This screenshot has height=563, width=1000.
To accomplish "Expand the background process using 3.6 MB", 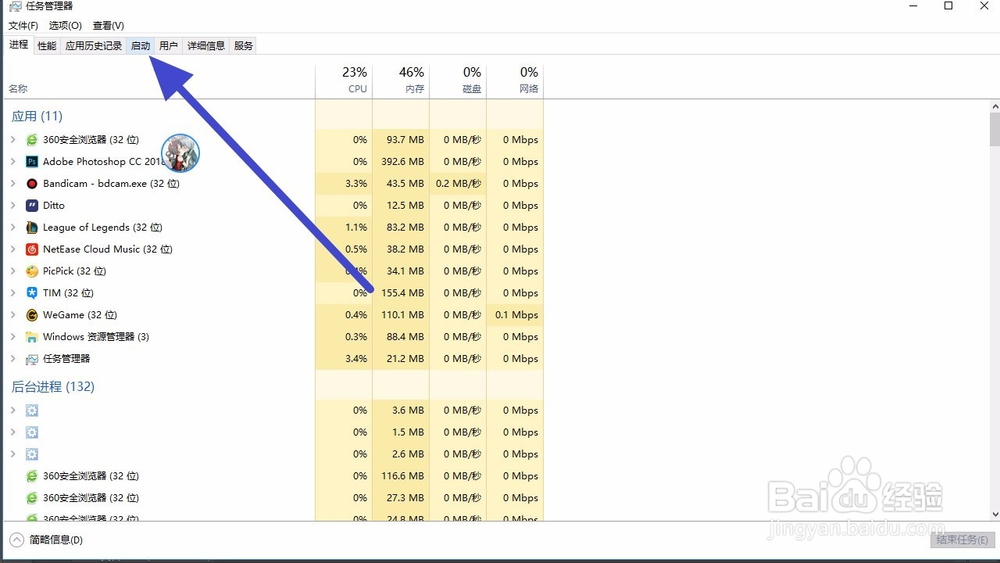I will pos(13,410).
